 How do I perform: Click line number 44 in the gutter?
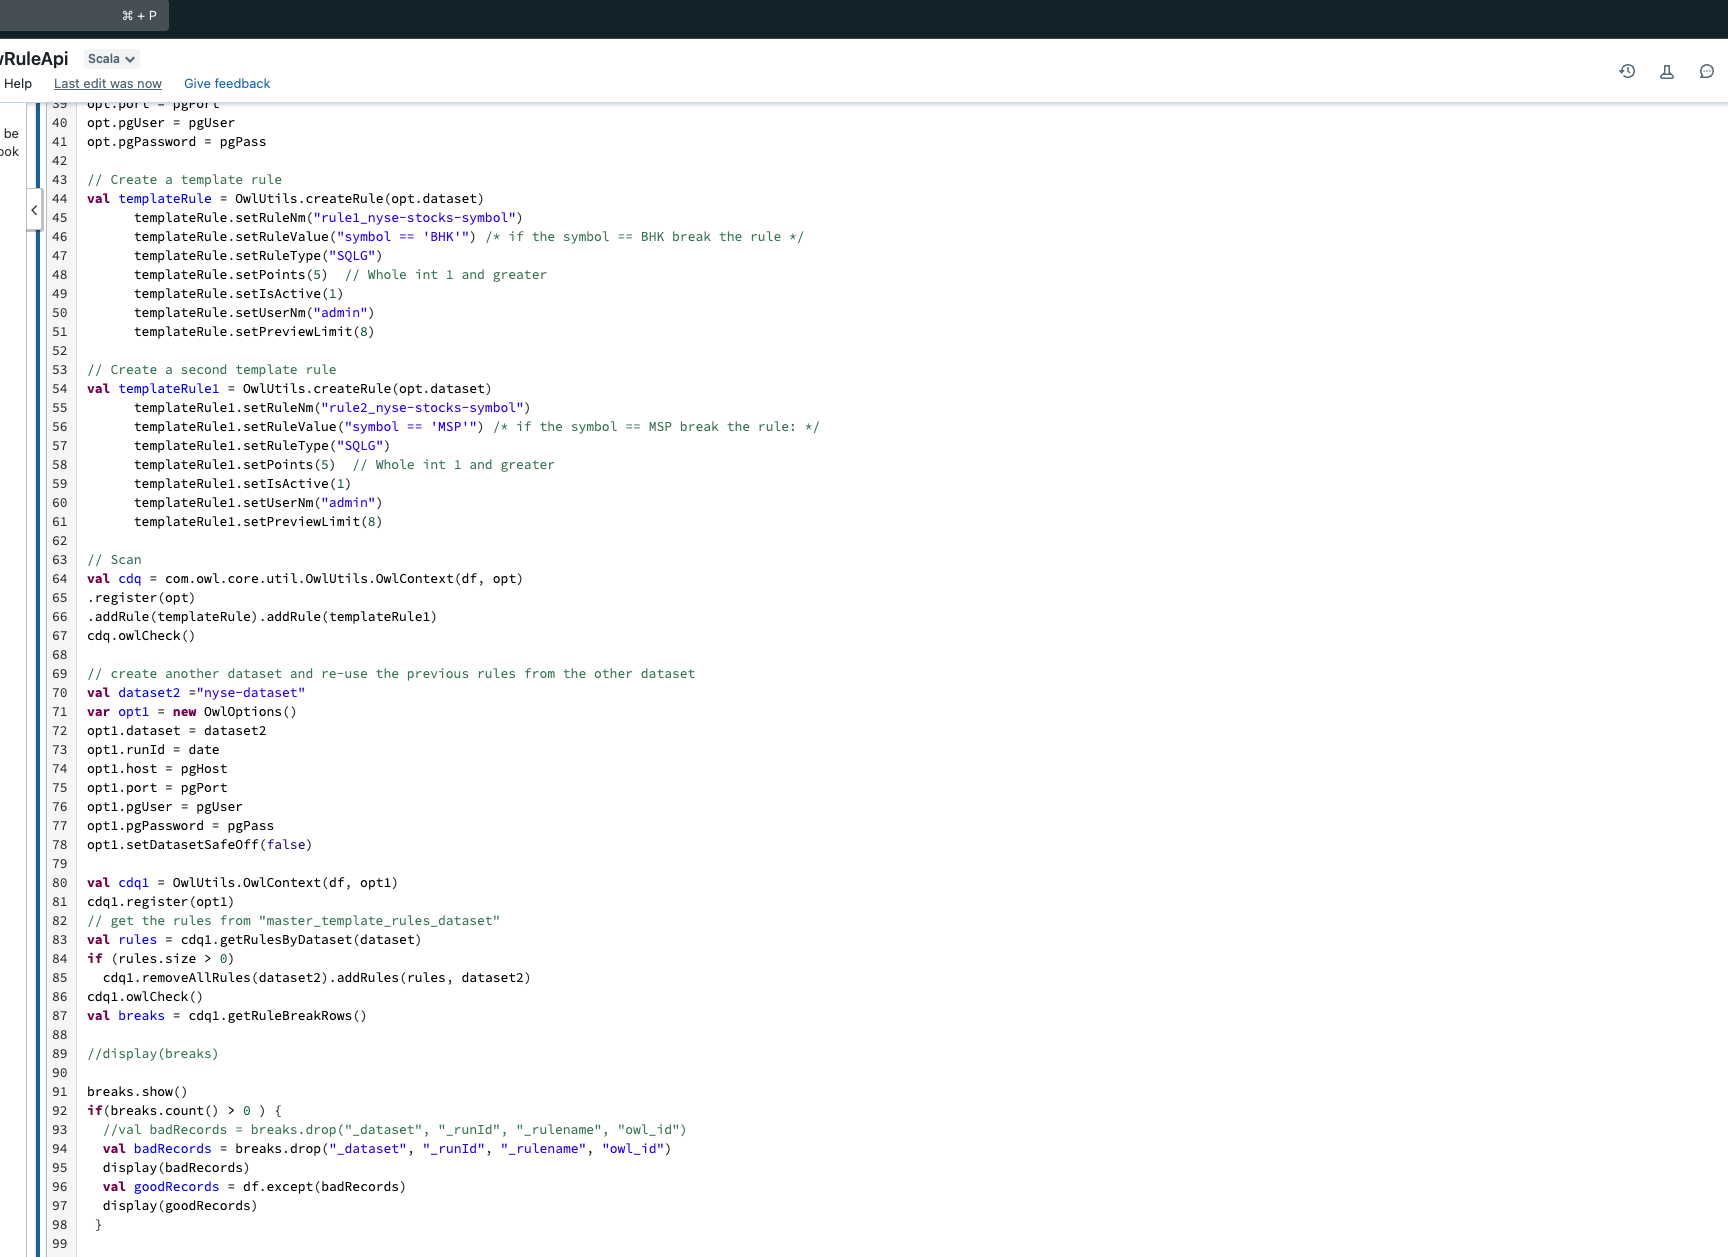click(59, 198)
